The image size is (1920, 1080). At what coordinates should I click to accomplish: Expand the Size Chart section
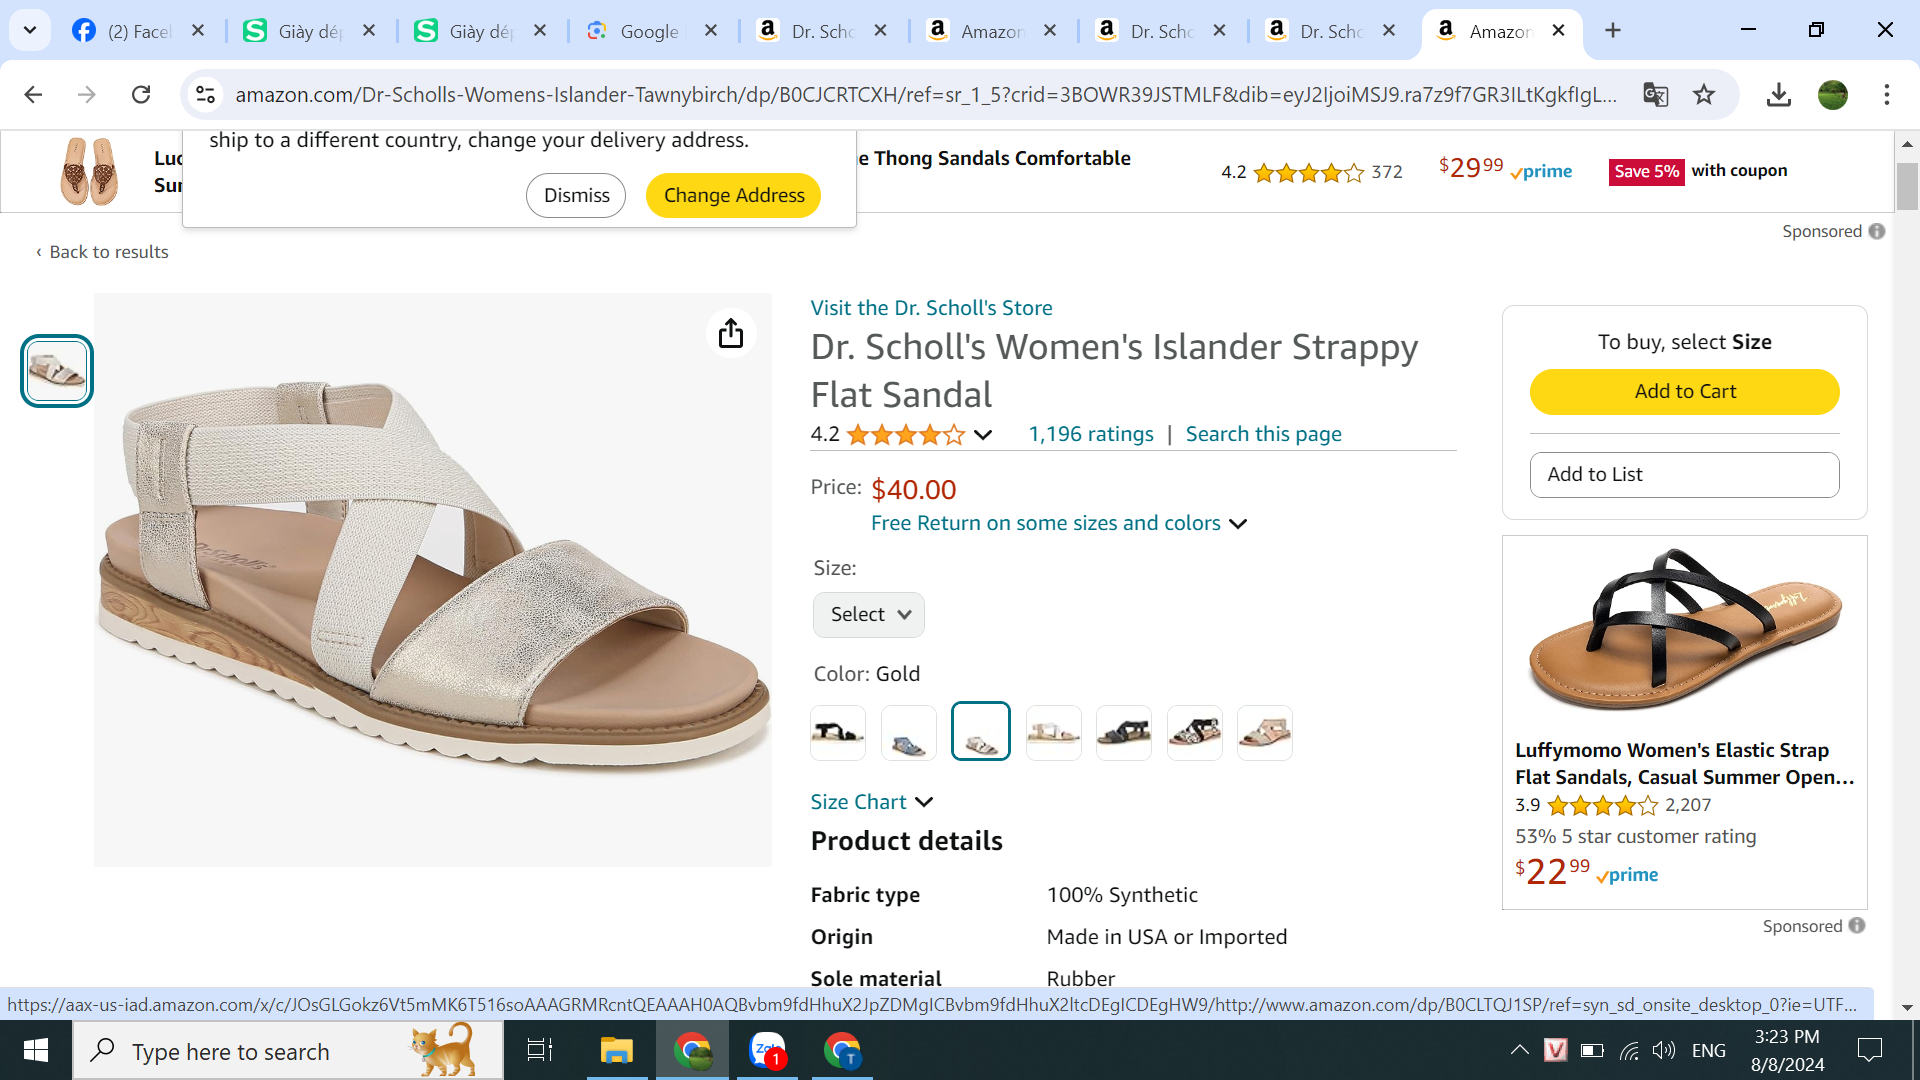click(871, 802)
